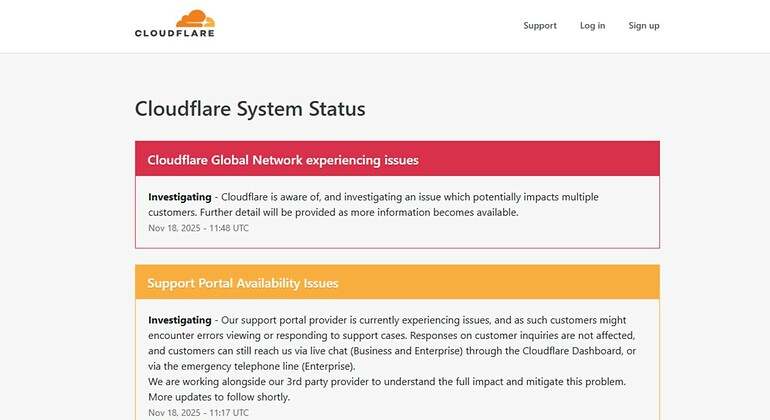Click the Nov 18, 2025 11:48 UTC timestamp
The image size is (770, 420).
coord(198,228)
